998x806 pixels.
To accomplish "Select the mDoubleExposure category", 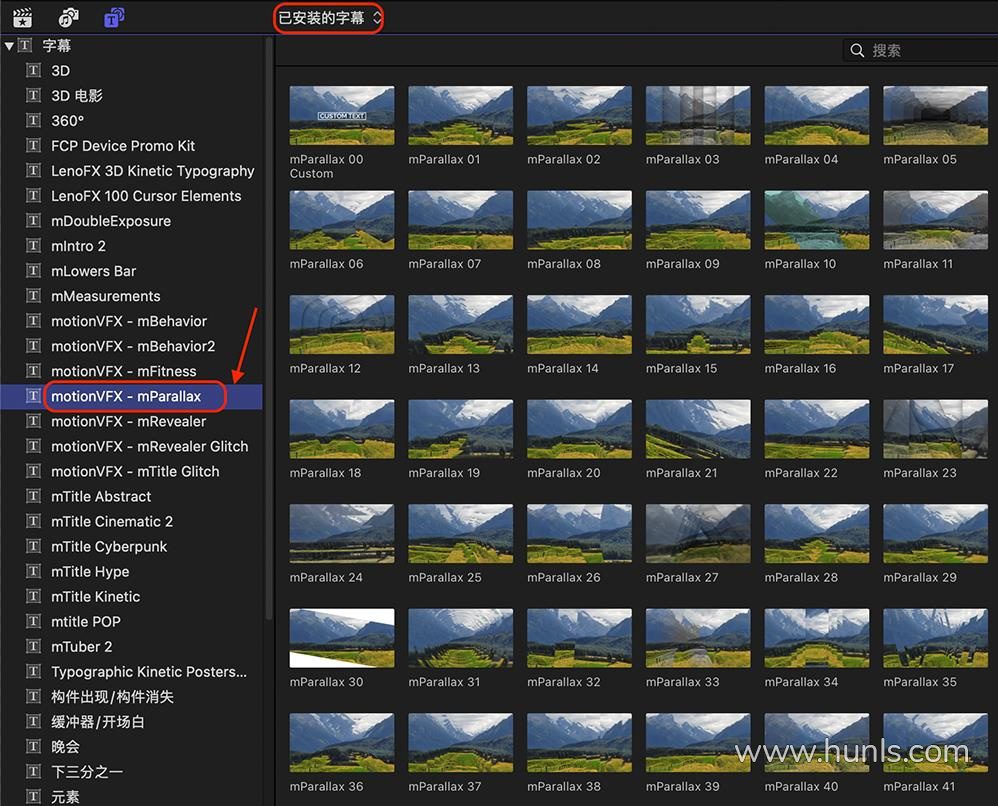I will pyautogui.click(x=111, y=221).
